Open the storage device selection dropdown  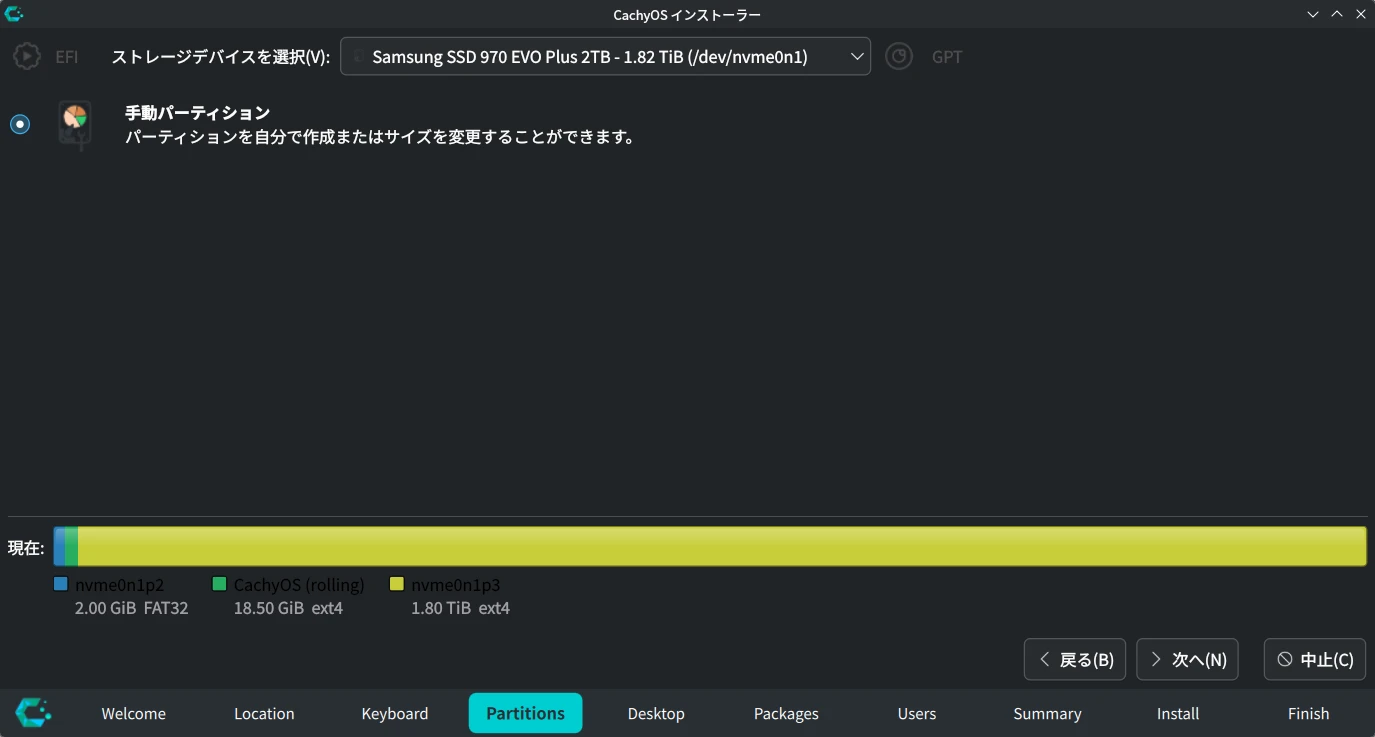[x=604, y=57]
